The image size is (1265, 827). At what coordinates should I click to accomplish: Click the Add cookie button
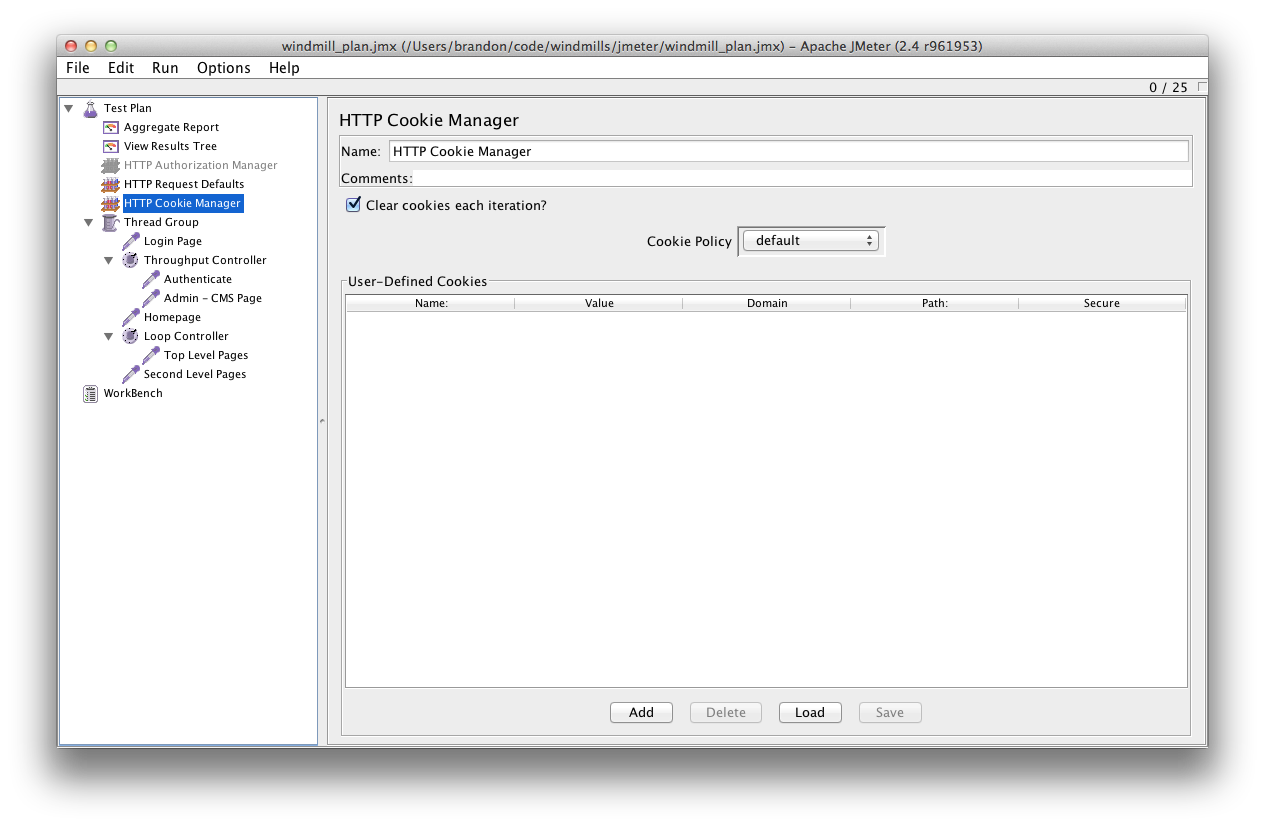tap(641, 713)
